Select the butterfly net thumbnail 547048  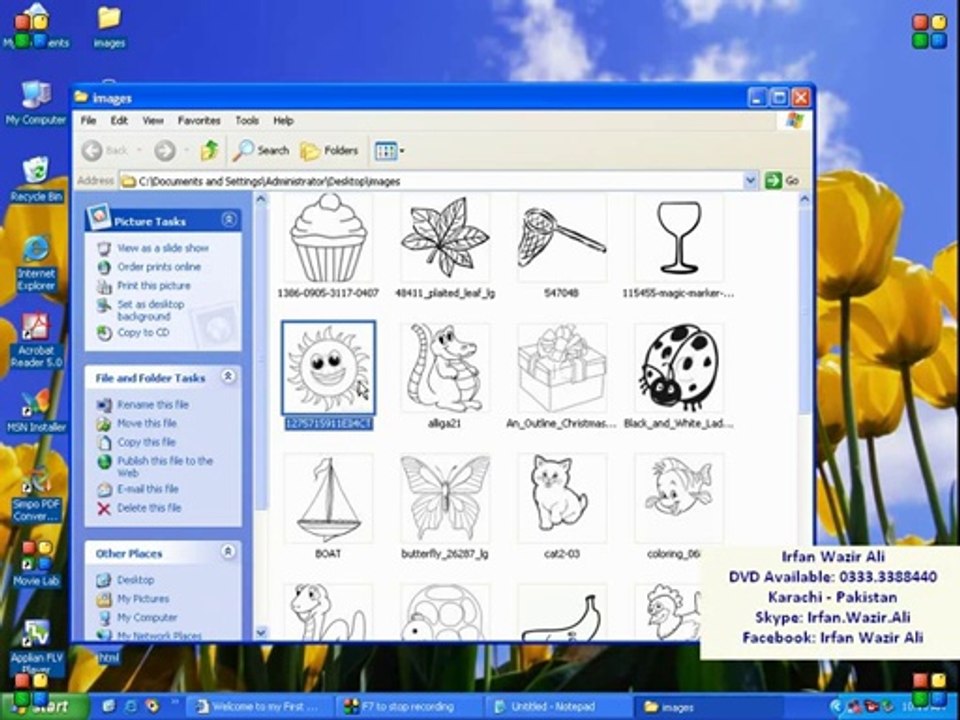(561, 238)
